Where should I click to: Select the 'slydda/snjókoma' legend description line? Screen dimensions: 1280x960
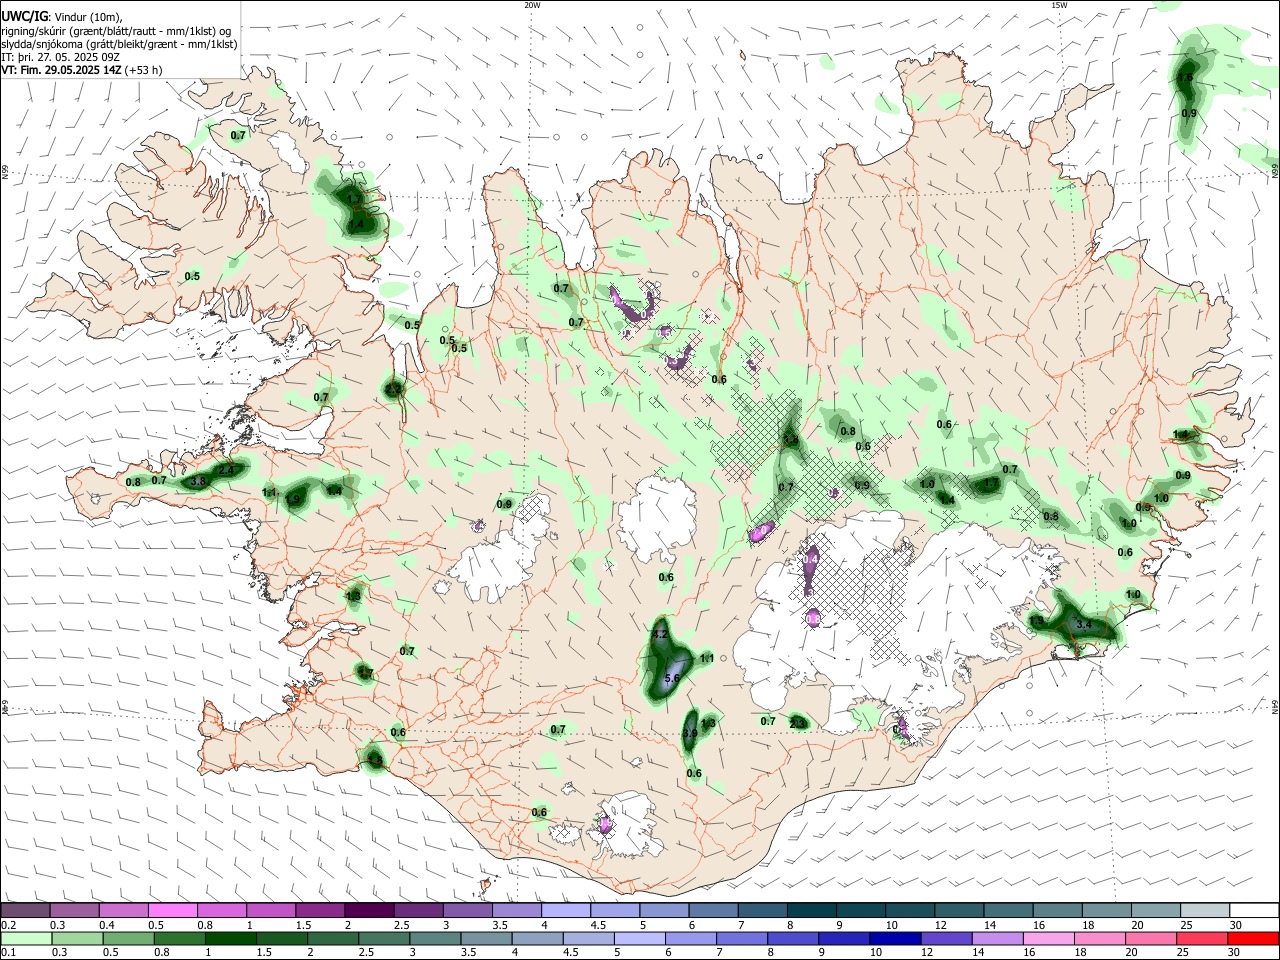[x=119, y=44]
